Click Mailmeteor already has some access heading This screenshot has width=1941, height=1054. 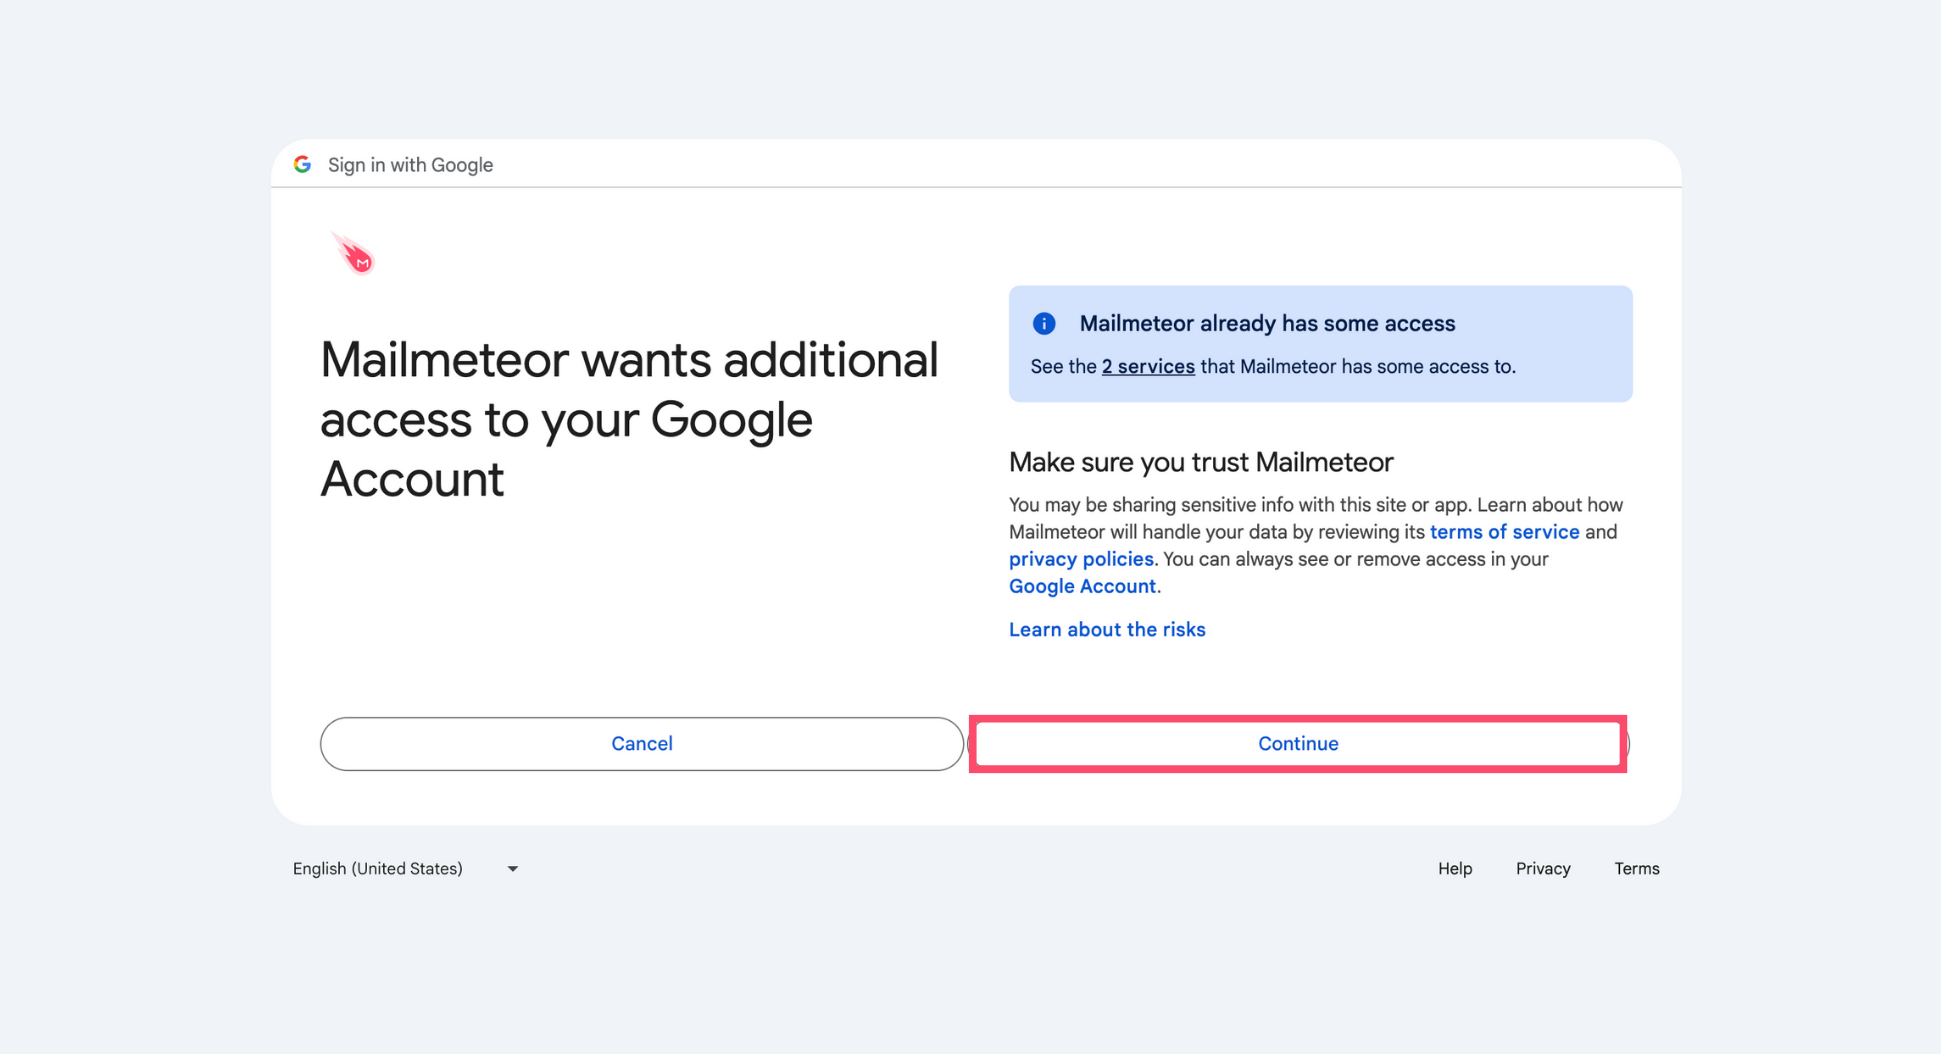tap(1267, 323)
